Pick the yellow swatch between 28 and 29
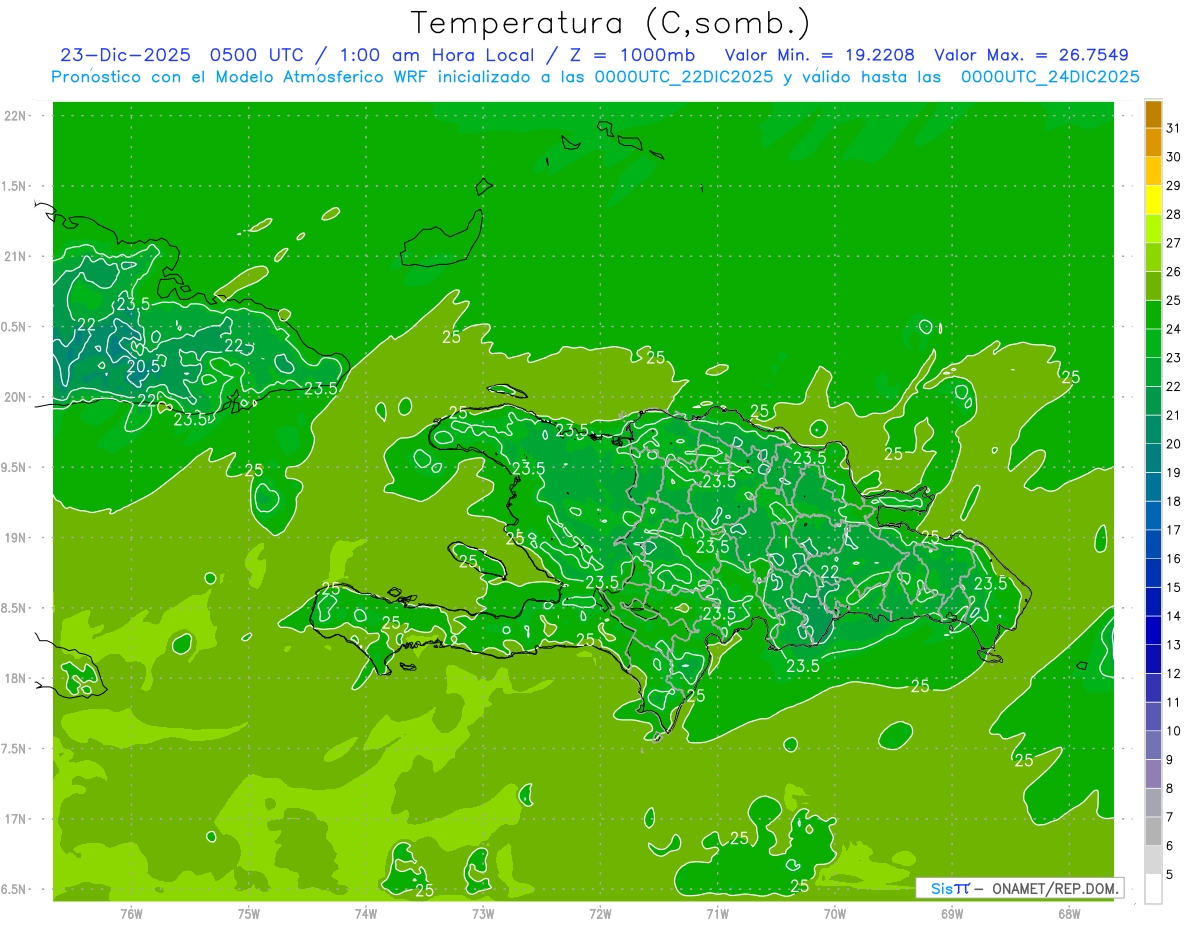Screen dimensions: 1200x927 tap(1153, 200)
